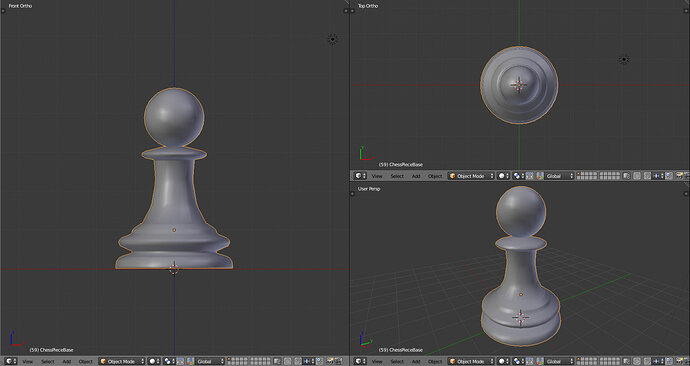Open Select menu in Front Ortho header
The image size is (690, 366).
tap(48, 361)
